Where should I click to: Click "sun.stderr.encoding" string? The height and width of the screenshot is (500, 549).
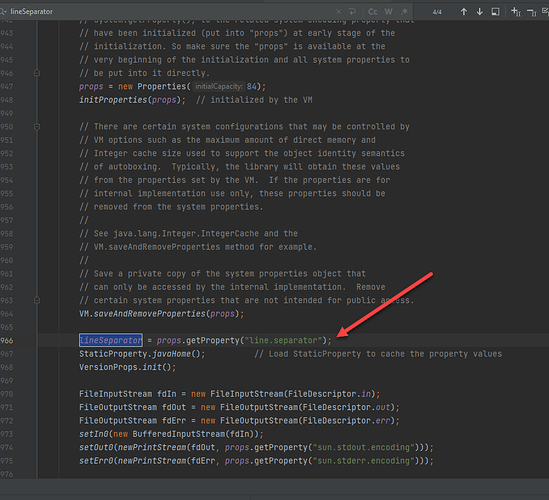pos(363,461)
